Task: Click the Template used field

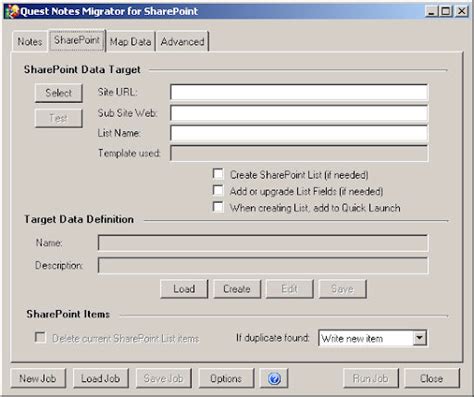Action: [x=299, y=153]
